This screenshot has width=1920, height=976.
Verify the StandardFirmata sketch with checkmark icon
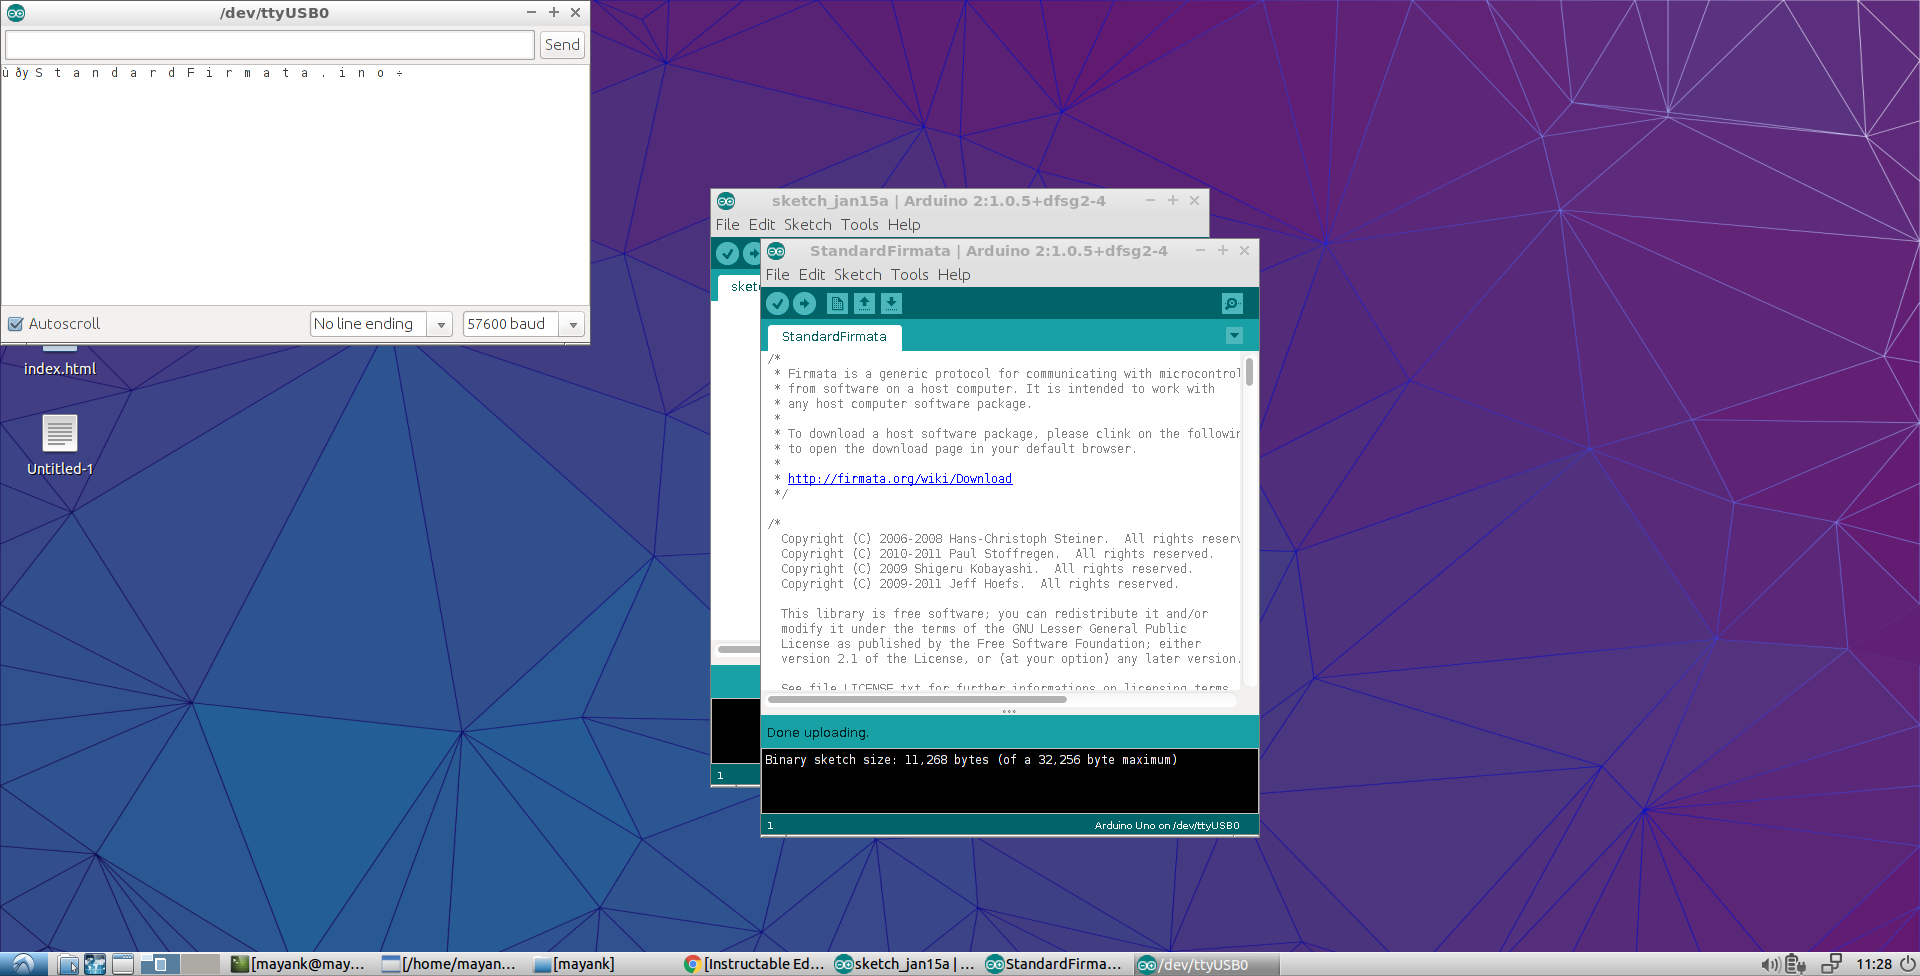point(777,303)
